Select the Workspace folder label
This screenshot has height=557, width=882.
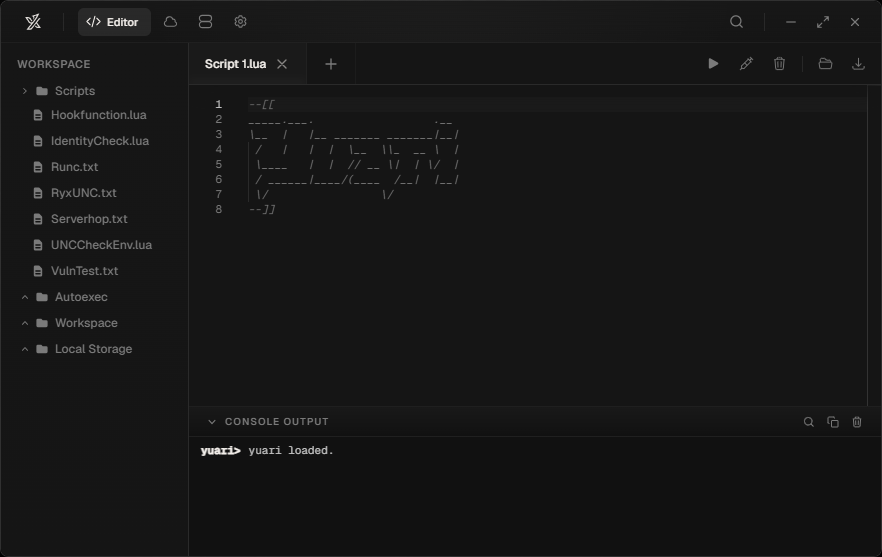pos(86,323)
